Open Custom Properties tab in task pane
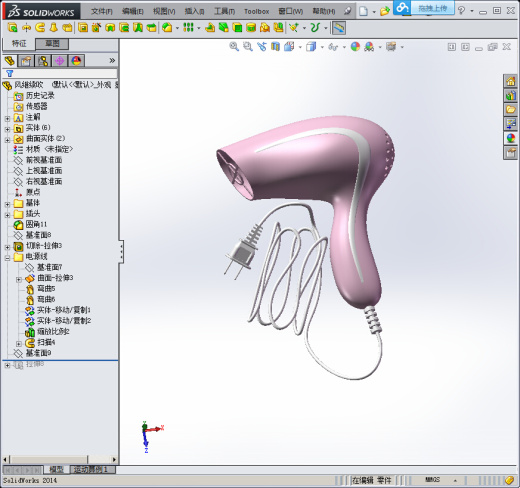Viewport: 520px width, 488px height. (x=510, y=153)
